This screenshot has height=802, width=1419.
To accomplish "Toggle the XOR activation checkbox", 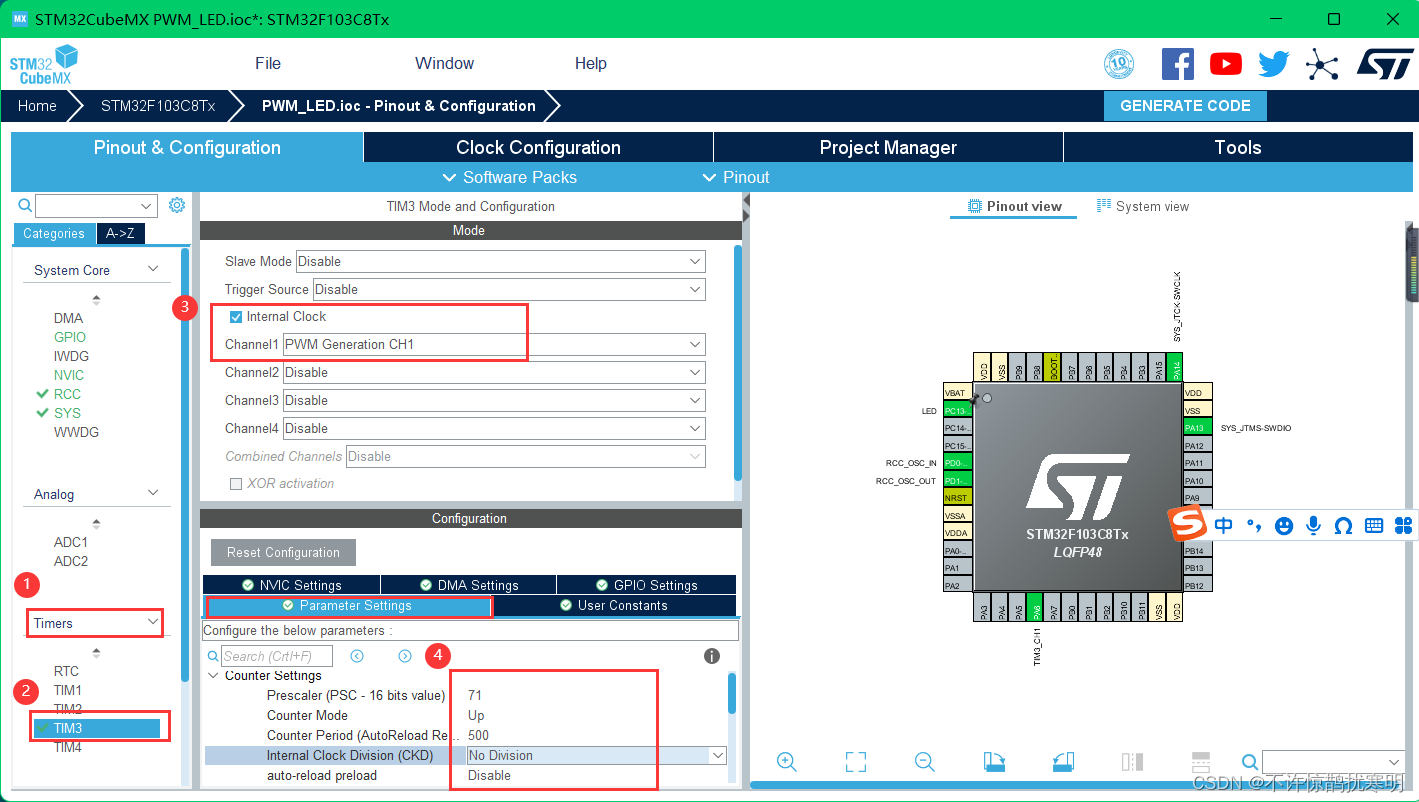I will click(x=236, y=483).
